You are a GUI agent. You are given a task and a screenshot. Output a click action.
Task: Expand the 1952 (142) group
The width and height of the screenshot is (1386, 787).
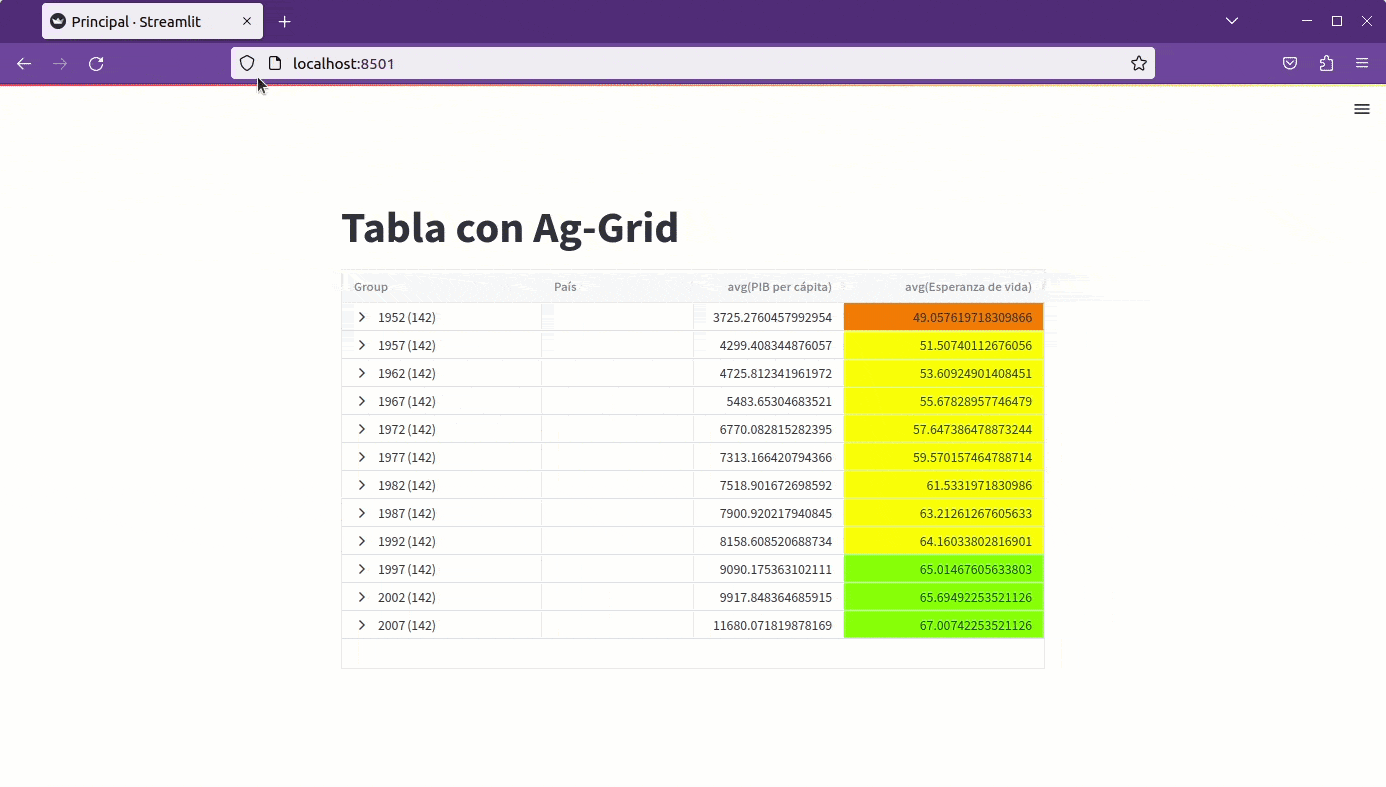point(362,317)
